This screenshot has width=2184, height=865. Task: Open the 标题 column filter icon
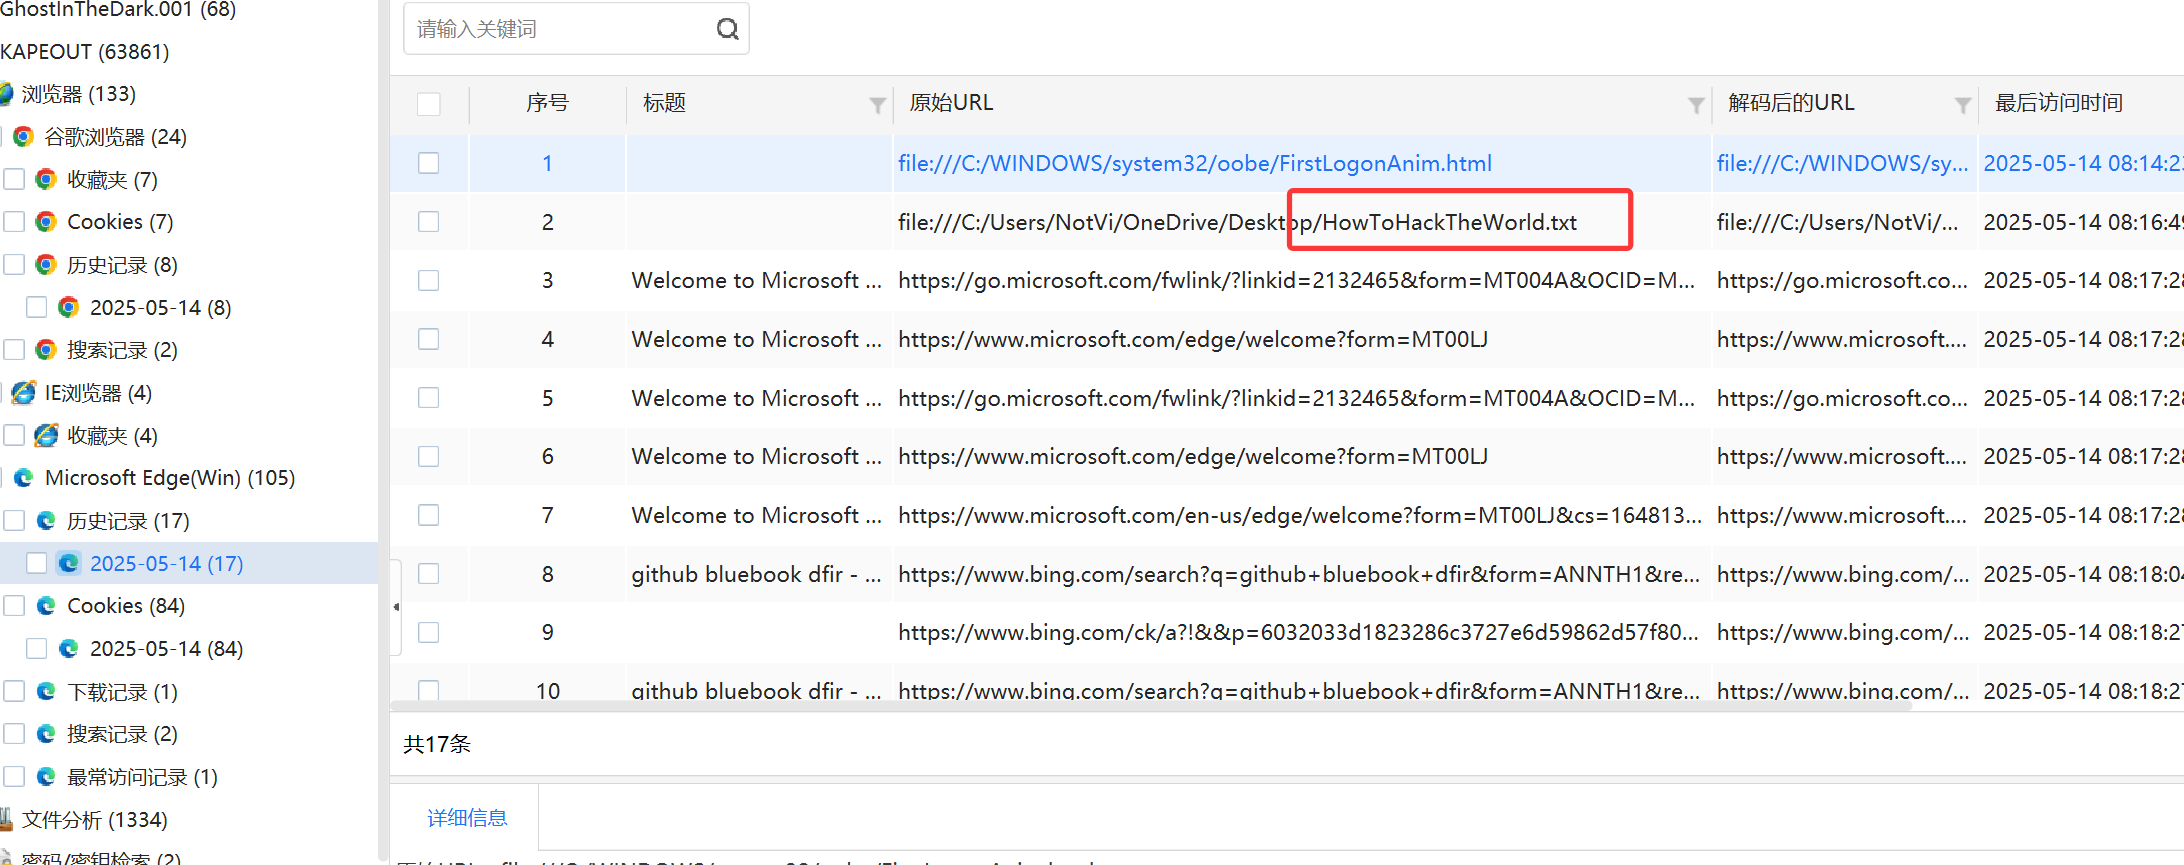pos(877,105)
